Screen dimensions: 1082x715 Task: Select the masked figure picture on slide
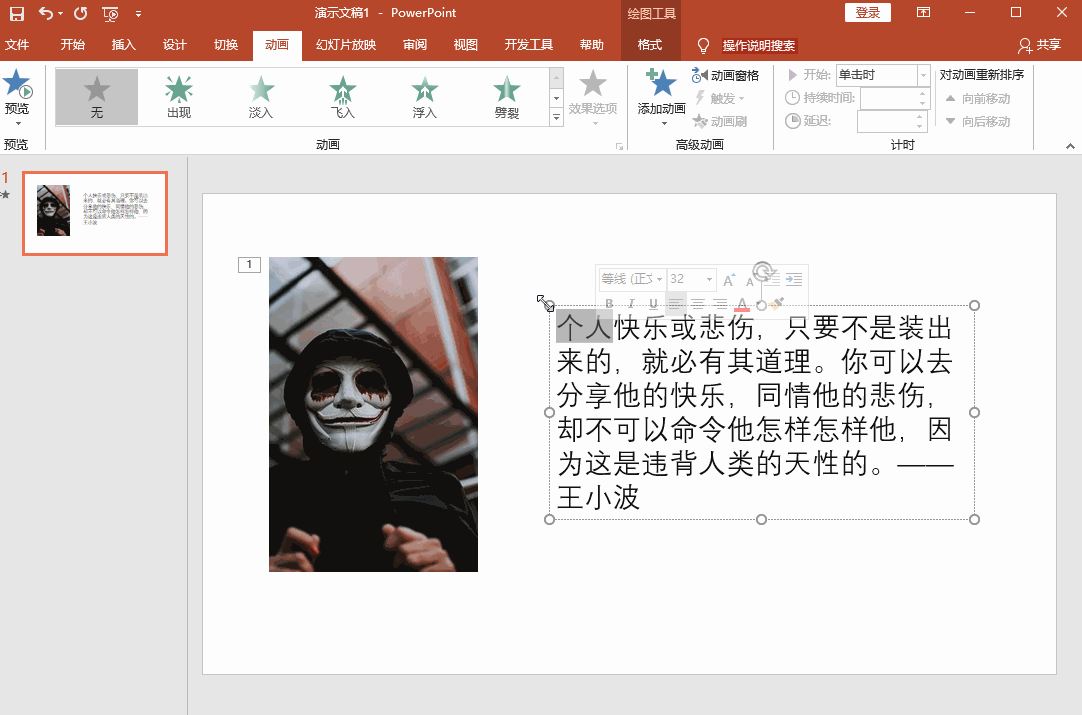click(373, 414)
